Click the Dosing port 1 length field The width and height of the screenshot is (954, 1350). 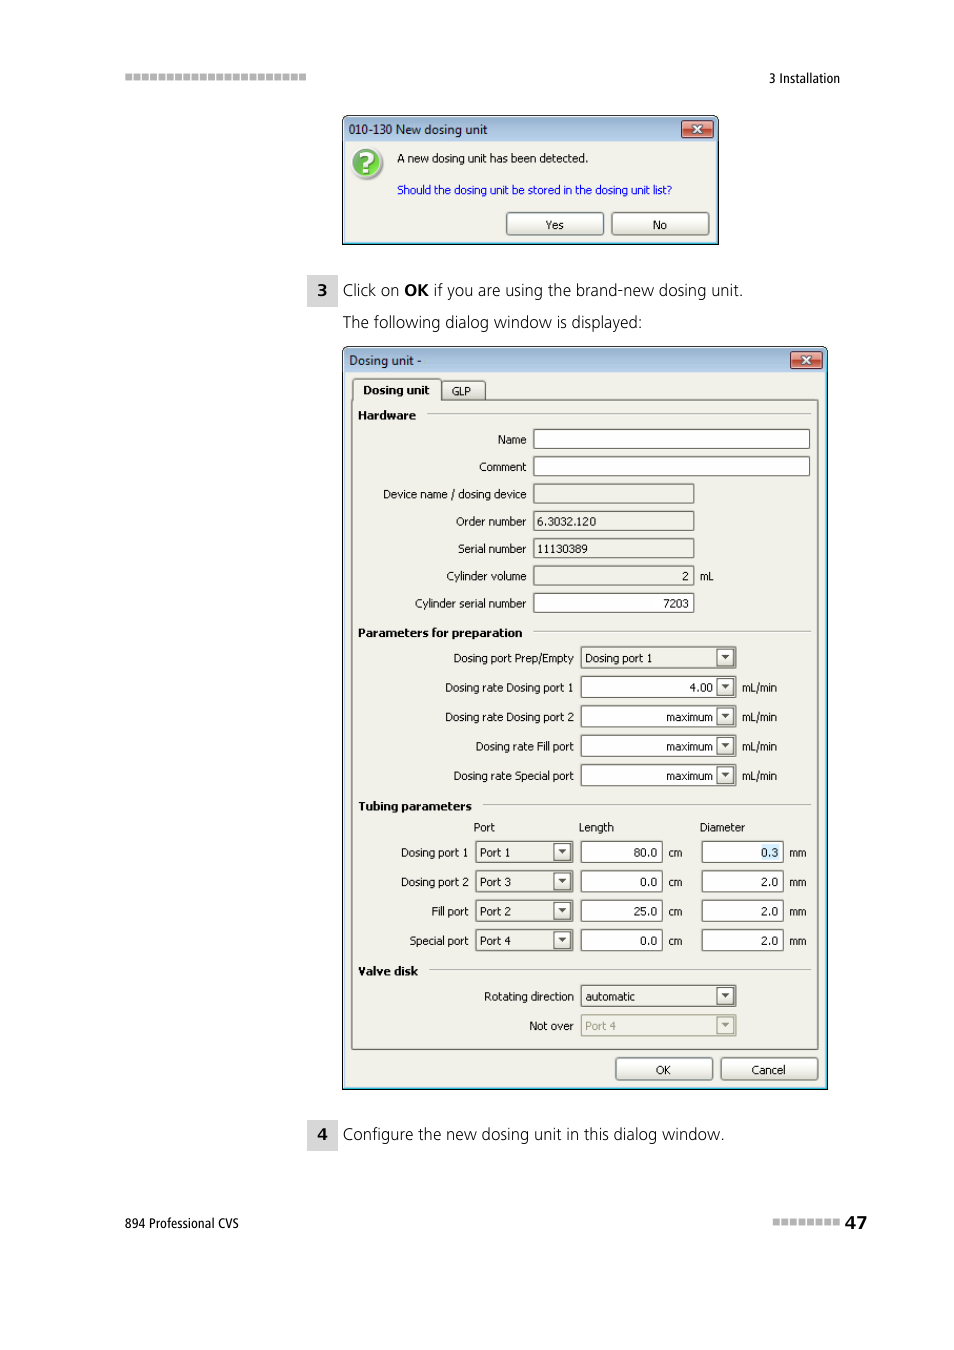tap(621, 852)
